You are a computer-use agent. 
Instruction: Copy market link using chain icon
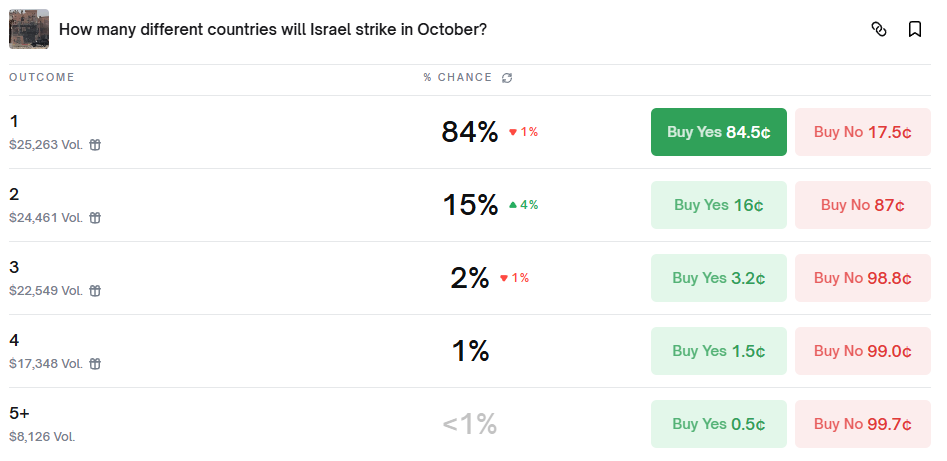click(879, 29)
